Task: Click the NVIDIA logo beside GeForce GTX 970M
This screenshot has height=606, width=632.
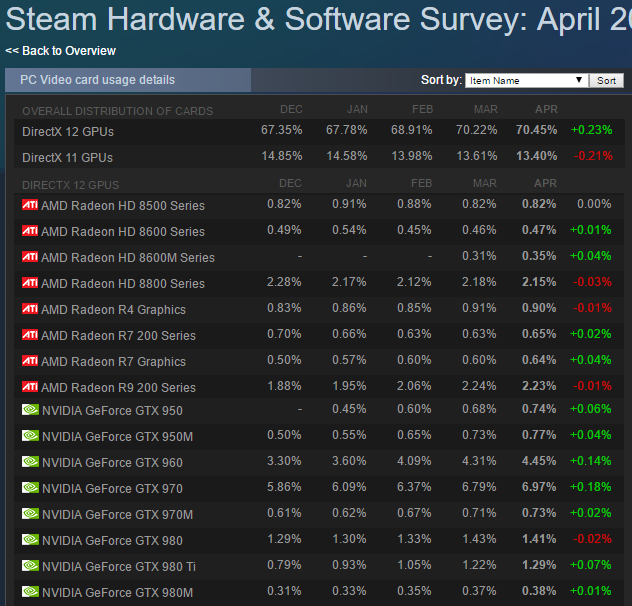Action: (30, 514)
